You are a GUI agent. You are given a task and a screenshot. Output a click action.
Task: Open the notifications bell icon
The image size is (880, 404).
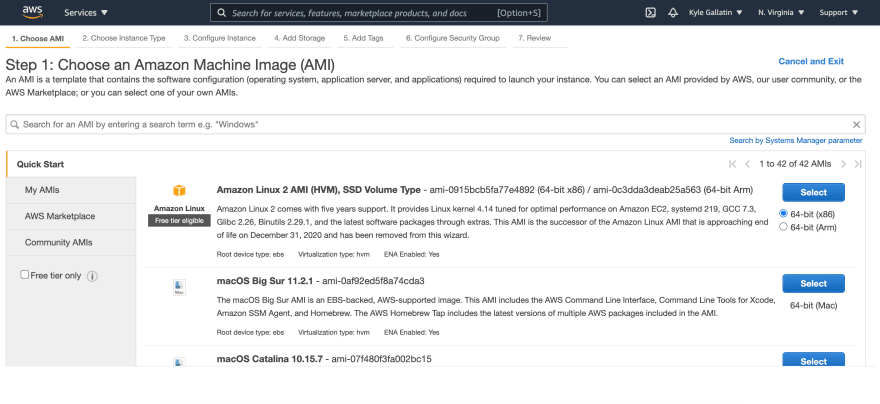tap(673, 12)
